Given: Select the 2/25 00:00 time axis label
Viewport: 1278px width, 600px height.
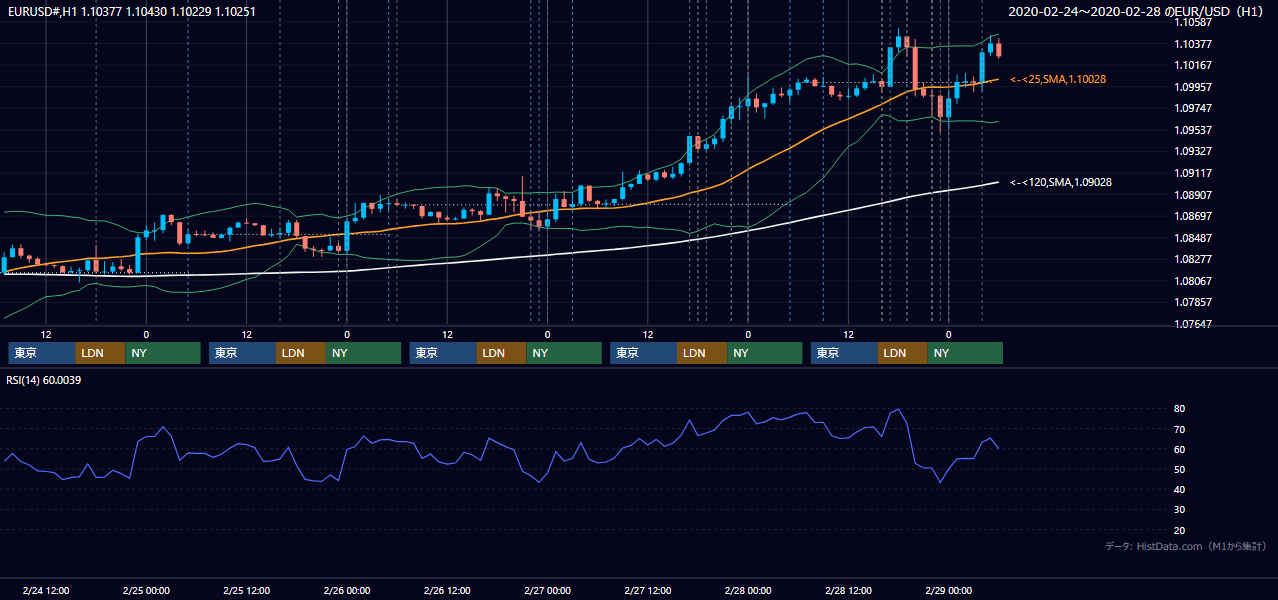Looking at the screenshot, I should [x=146, y=590].
